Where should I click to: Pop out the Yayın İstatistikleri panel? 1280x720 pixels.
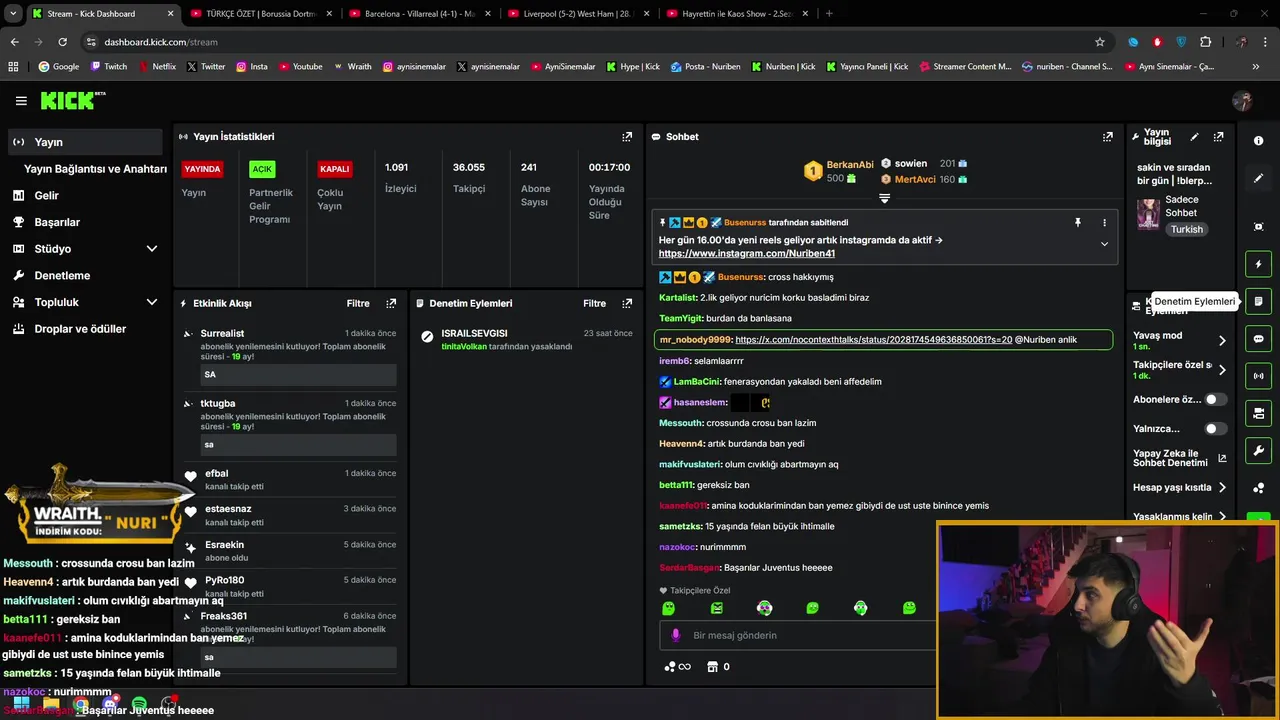coord(627,137)
